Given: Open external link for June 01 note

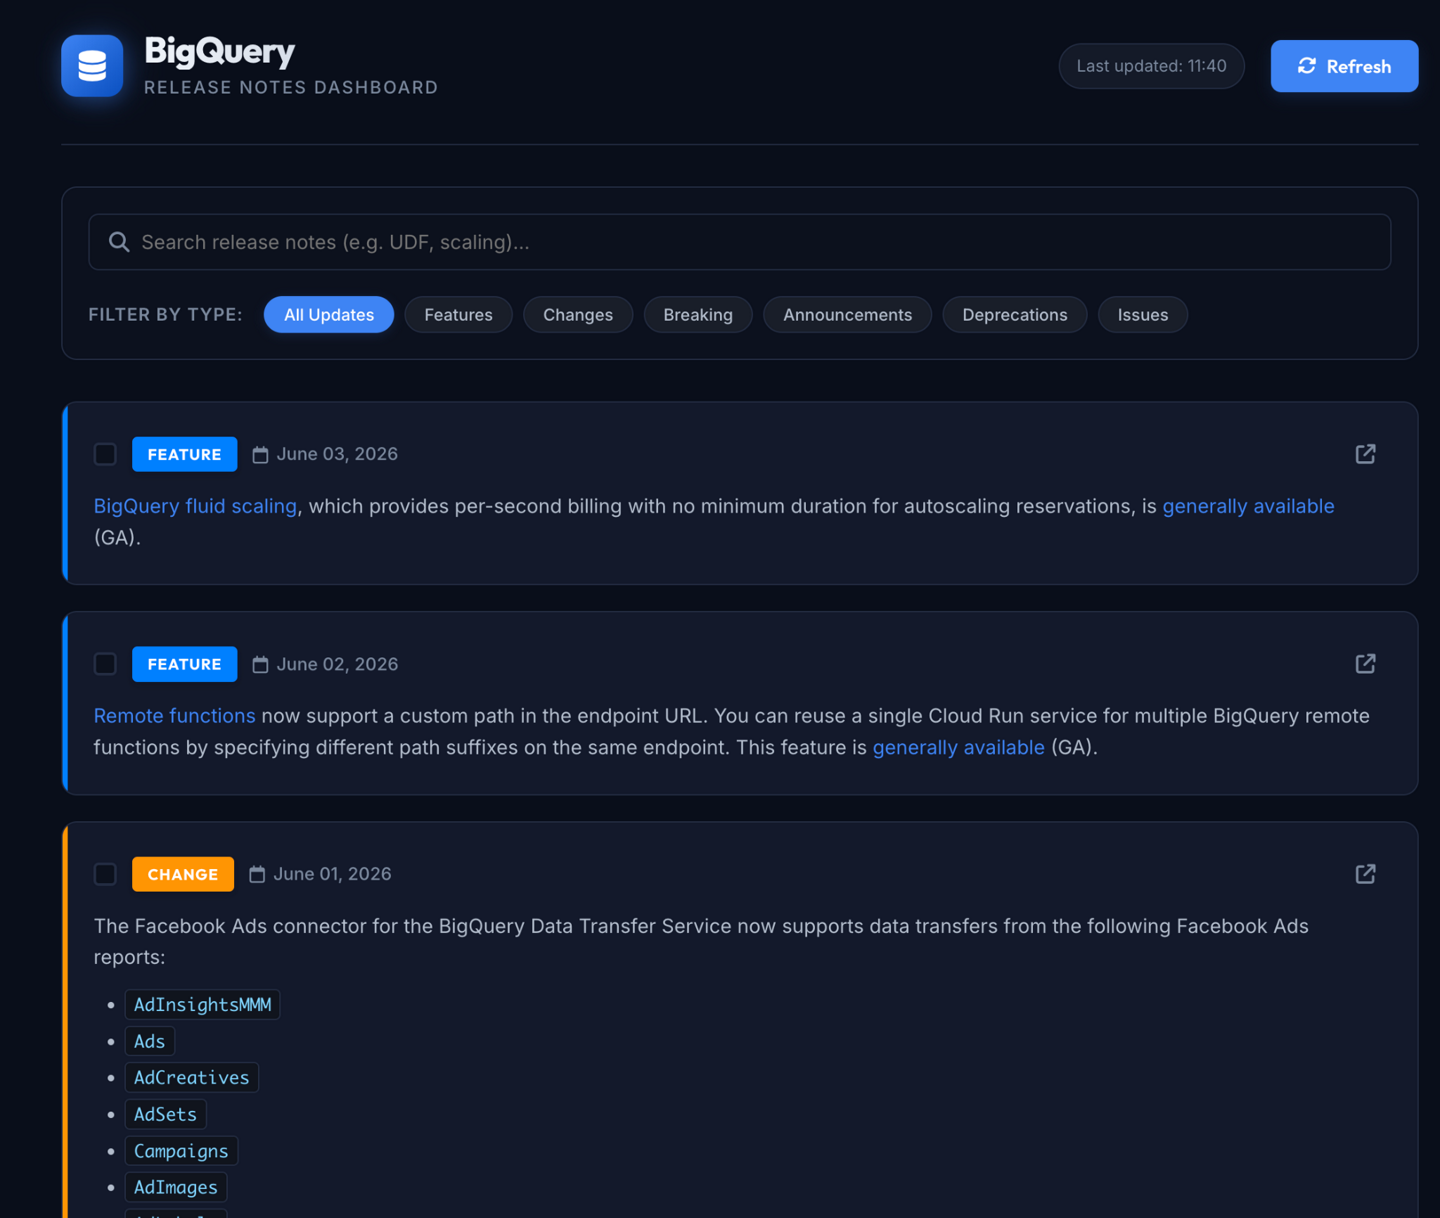Looking at the screenshot, I should [1365, 874].
